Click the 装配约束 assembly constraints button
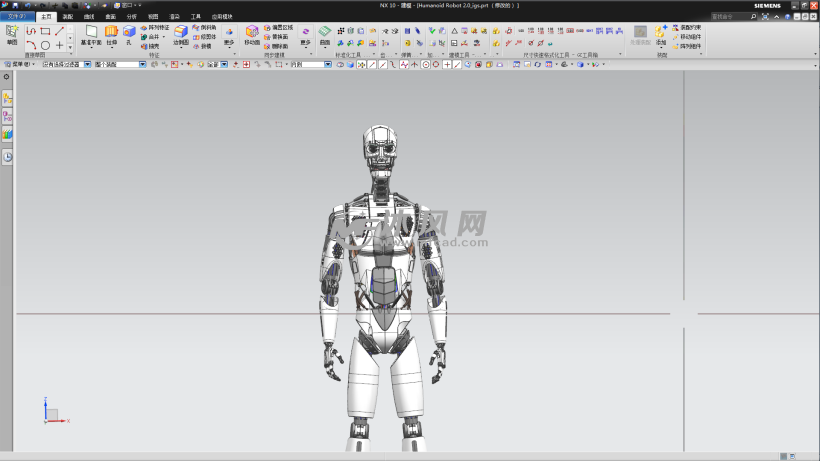 tap(687, 28)
